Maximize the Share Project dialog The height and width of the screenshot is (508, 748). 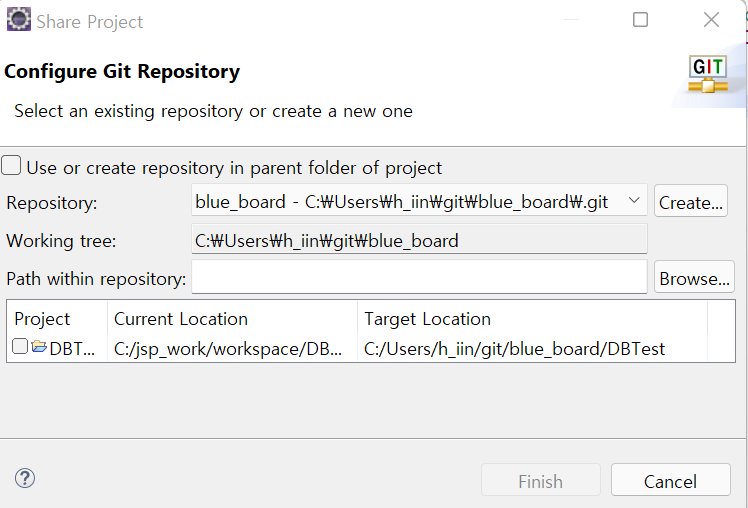point(640,20)
